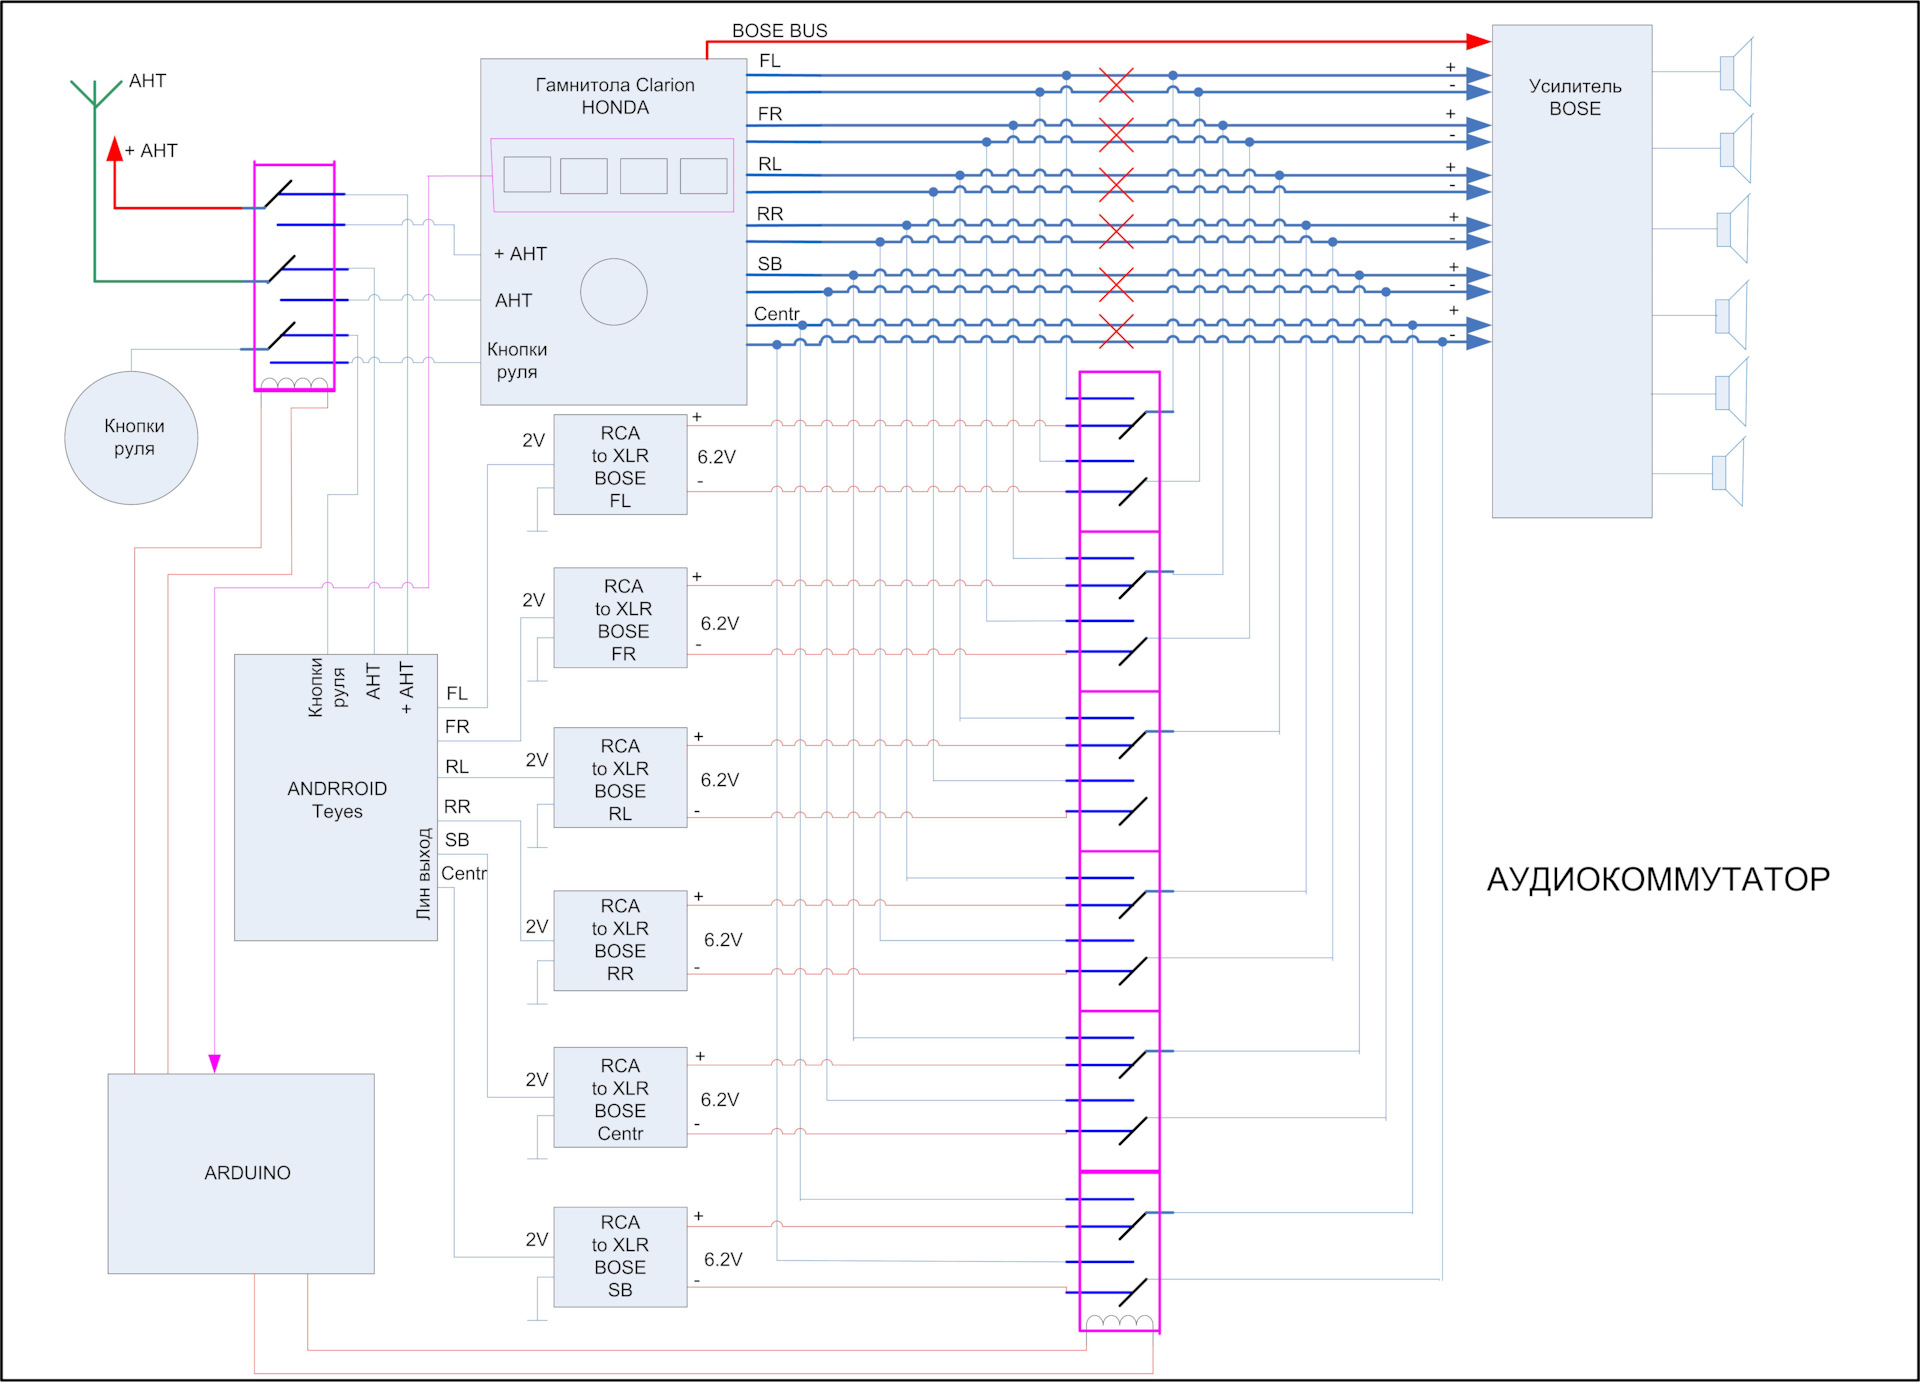Click the last display rectangle in the Clarion unit
The image size is (1920, 1382).
(704, 176)
